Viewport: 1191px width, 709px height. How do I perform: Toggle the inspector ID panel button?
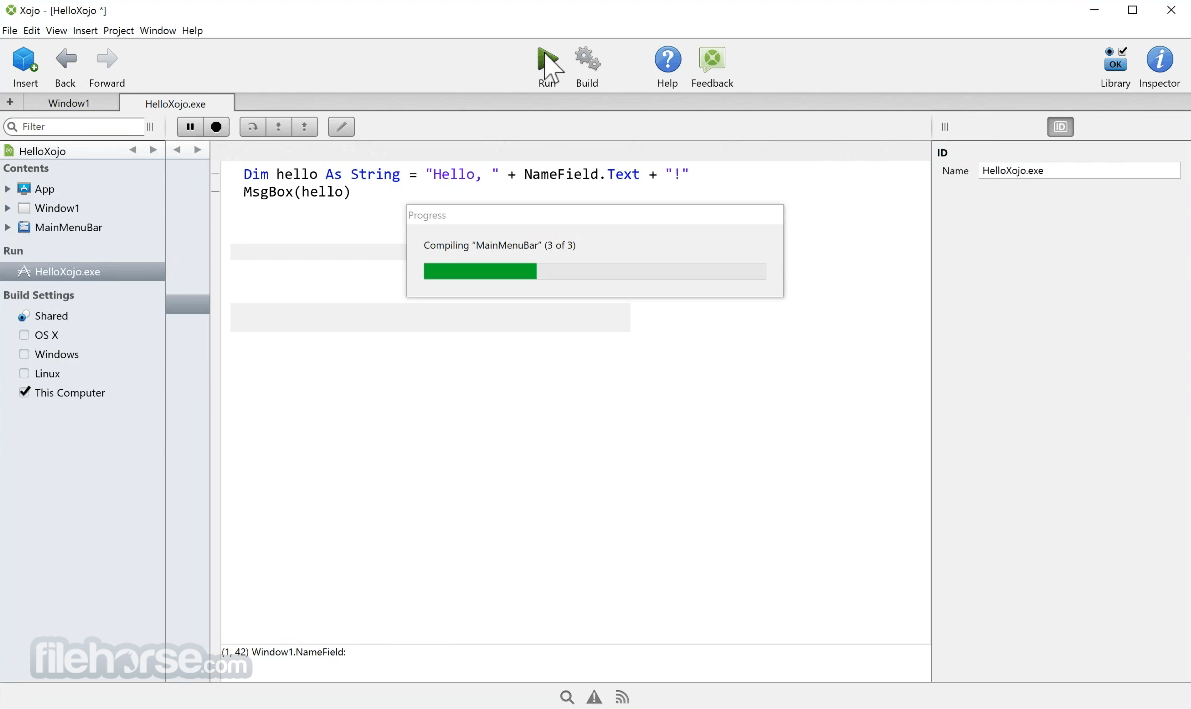[x=1060, y=127]
